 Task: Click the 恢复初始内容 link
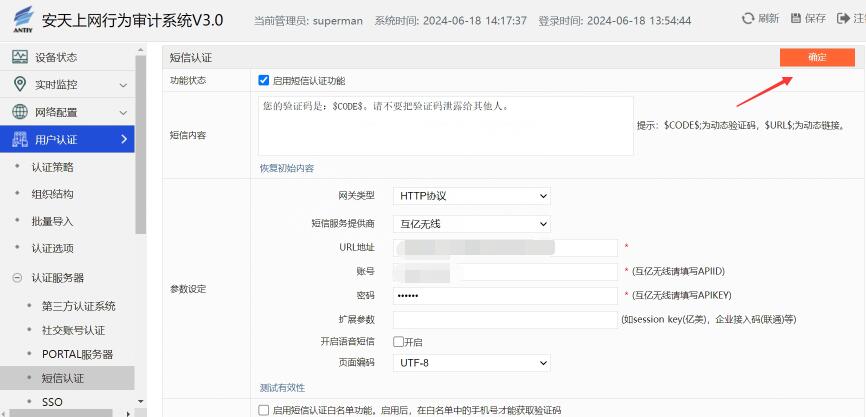coord(286,168)
